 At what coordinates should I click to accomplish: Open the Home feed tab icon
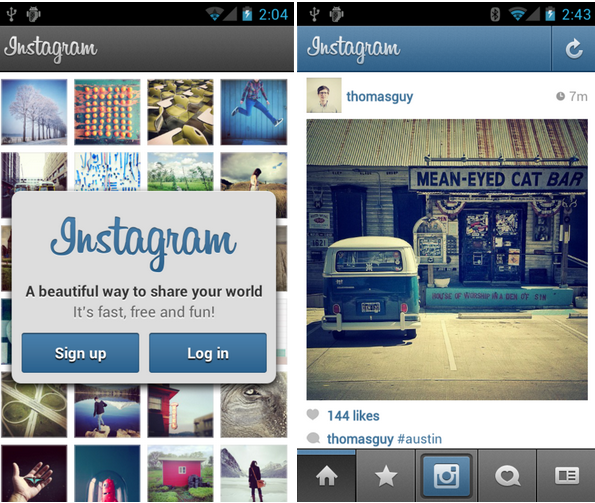326,476
